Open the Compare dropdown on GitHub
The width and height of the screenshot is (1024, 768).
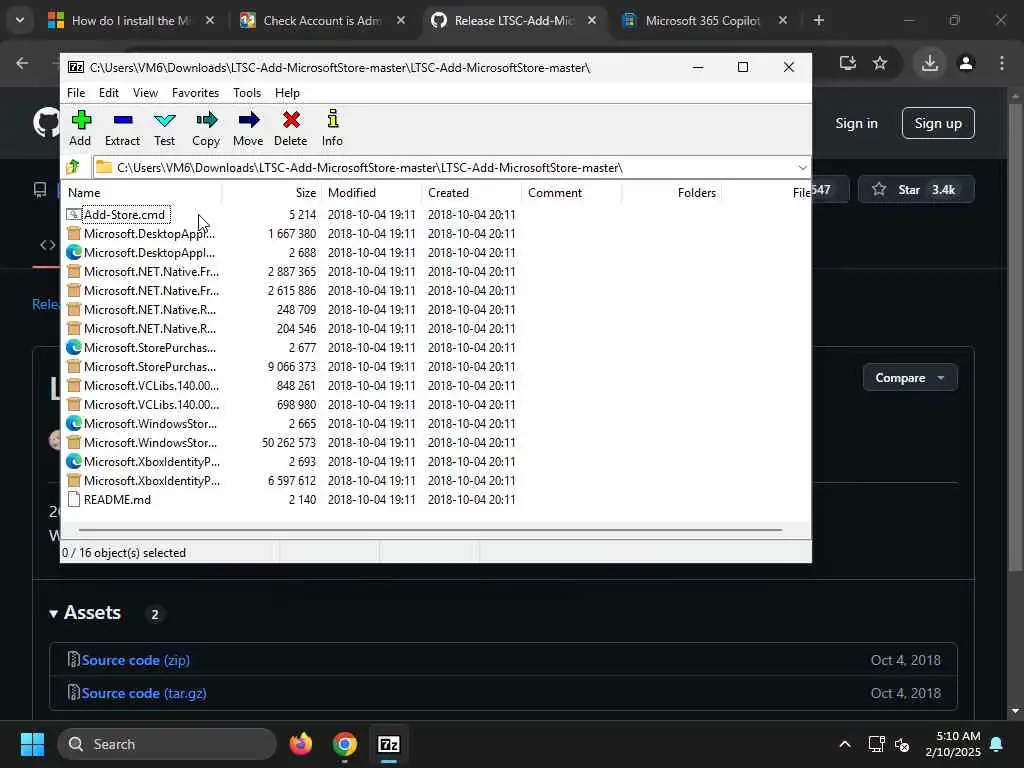point(910,378)
